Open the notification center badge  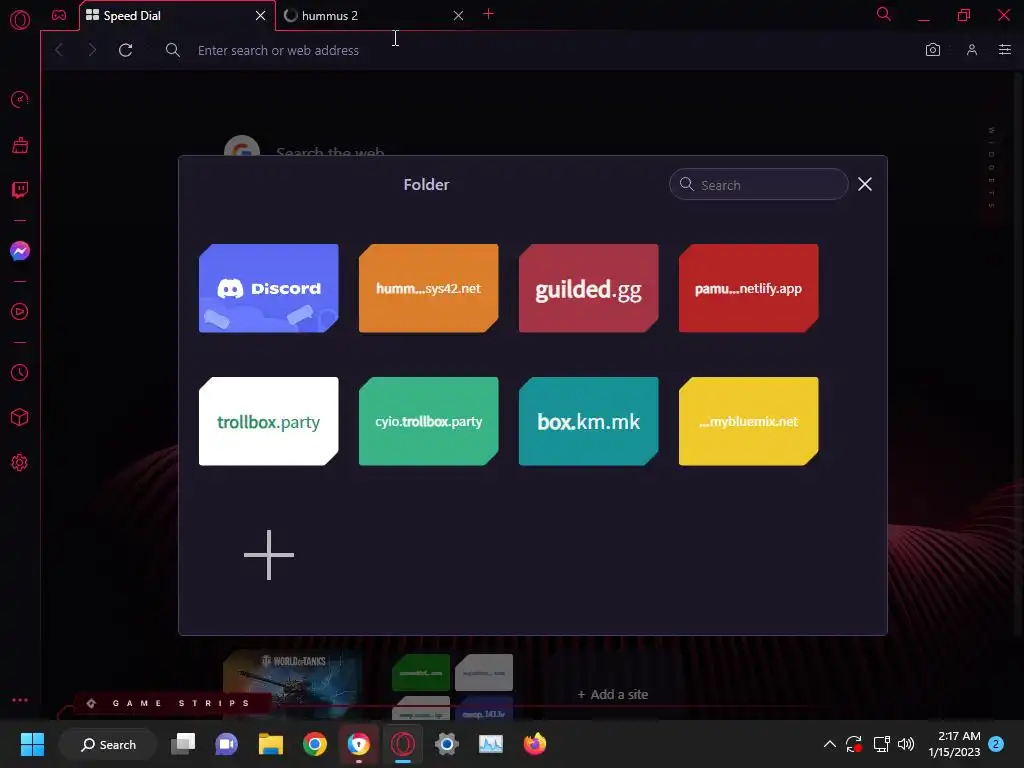(995, 744)
